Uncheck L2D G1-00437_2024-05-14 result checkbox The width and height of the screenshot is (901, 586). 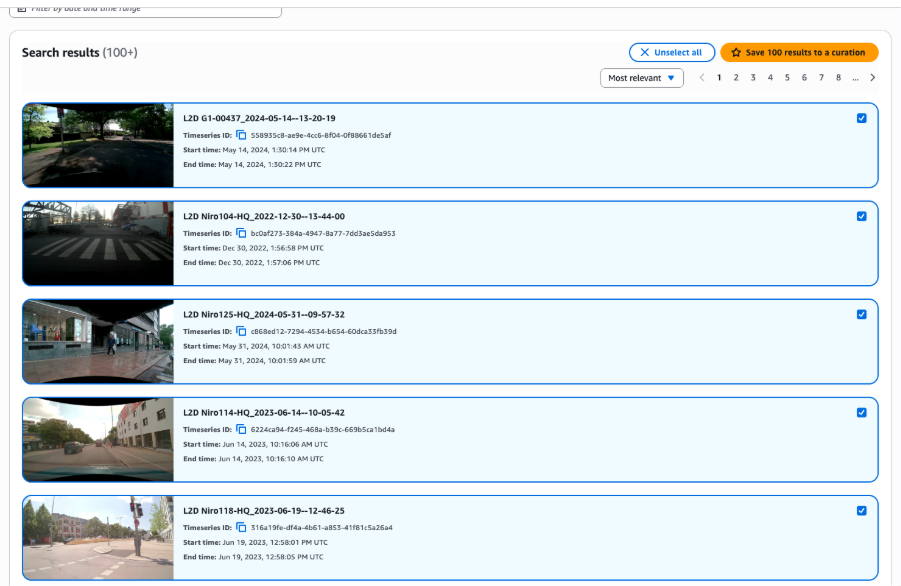point(861,118)
